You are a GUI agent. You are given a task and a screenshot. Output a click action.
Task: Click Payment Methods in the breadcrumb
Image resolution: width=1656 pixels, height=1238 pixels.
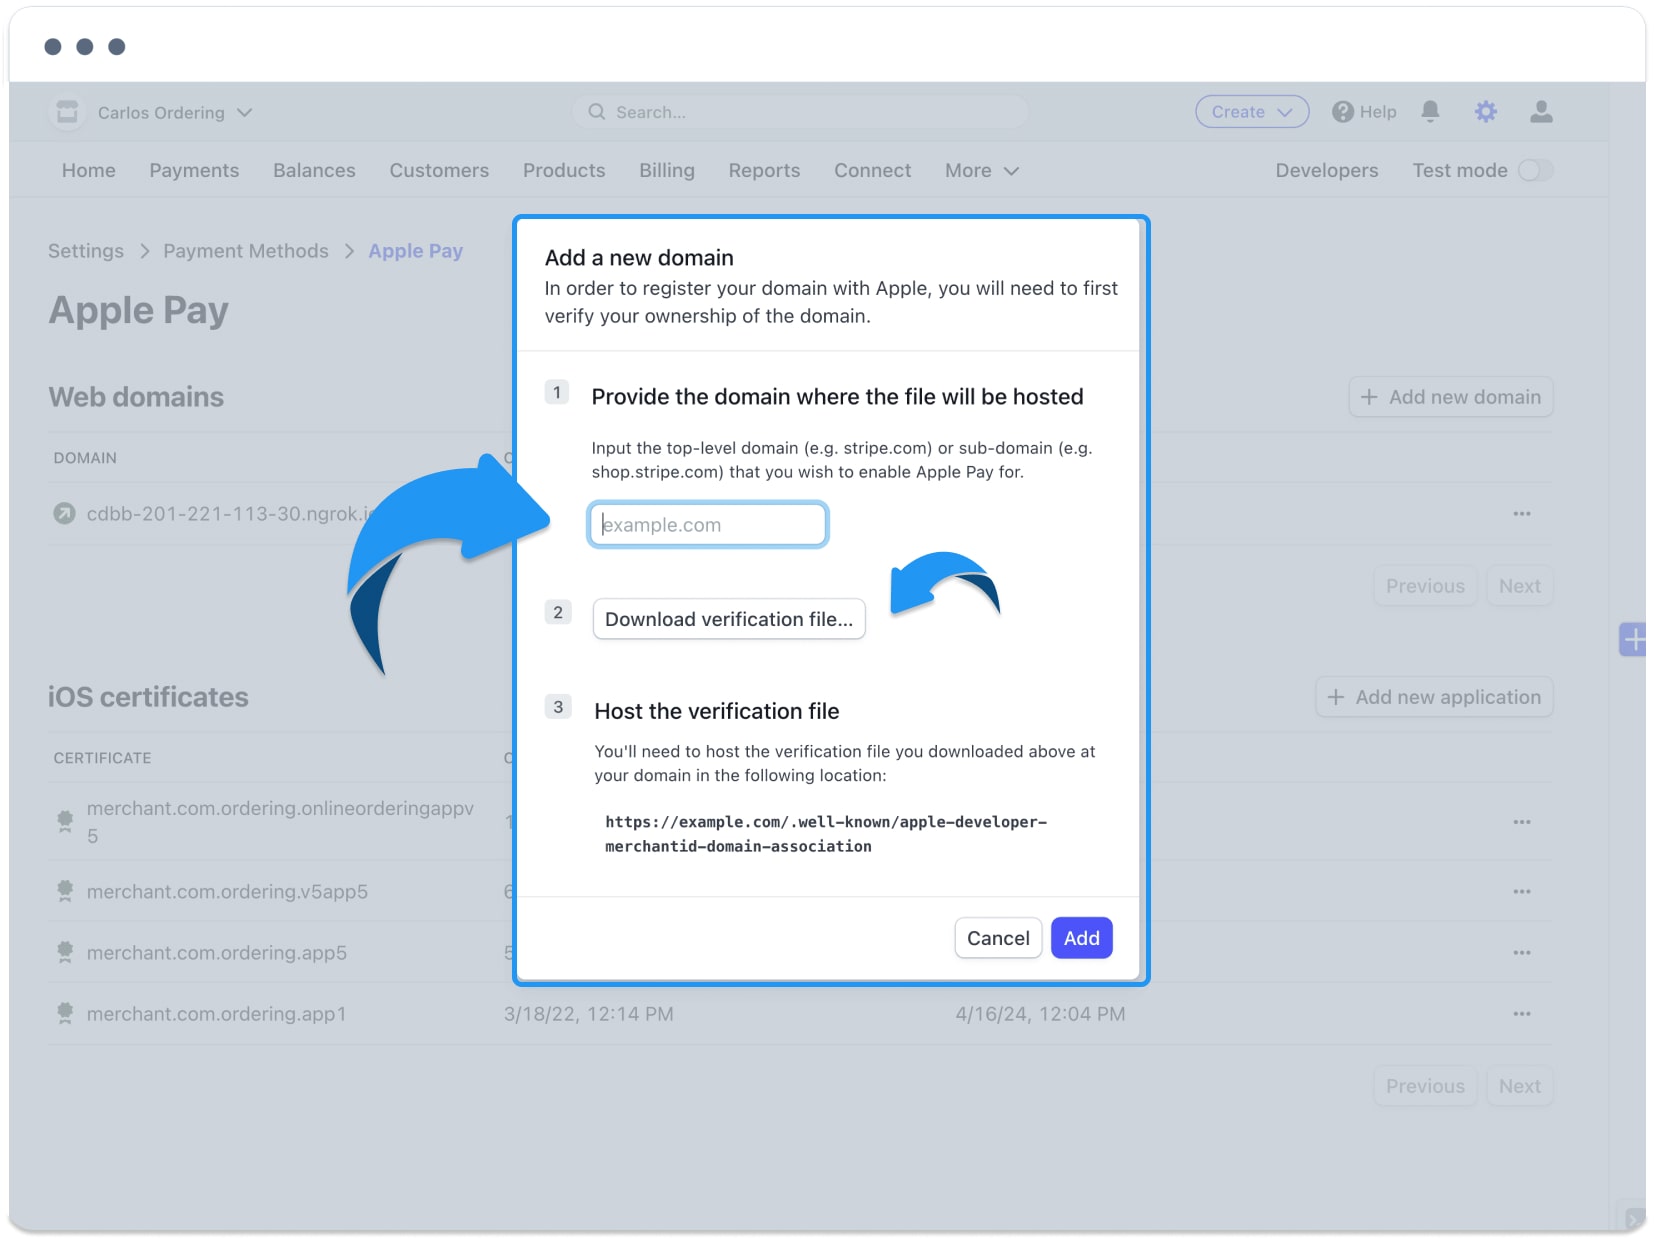(246, 251)
